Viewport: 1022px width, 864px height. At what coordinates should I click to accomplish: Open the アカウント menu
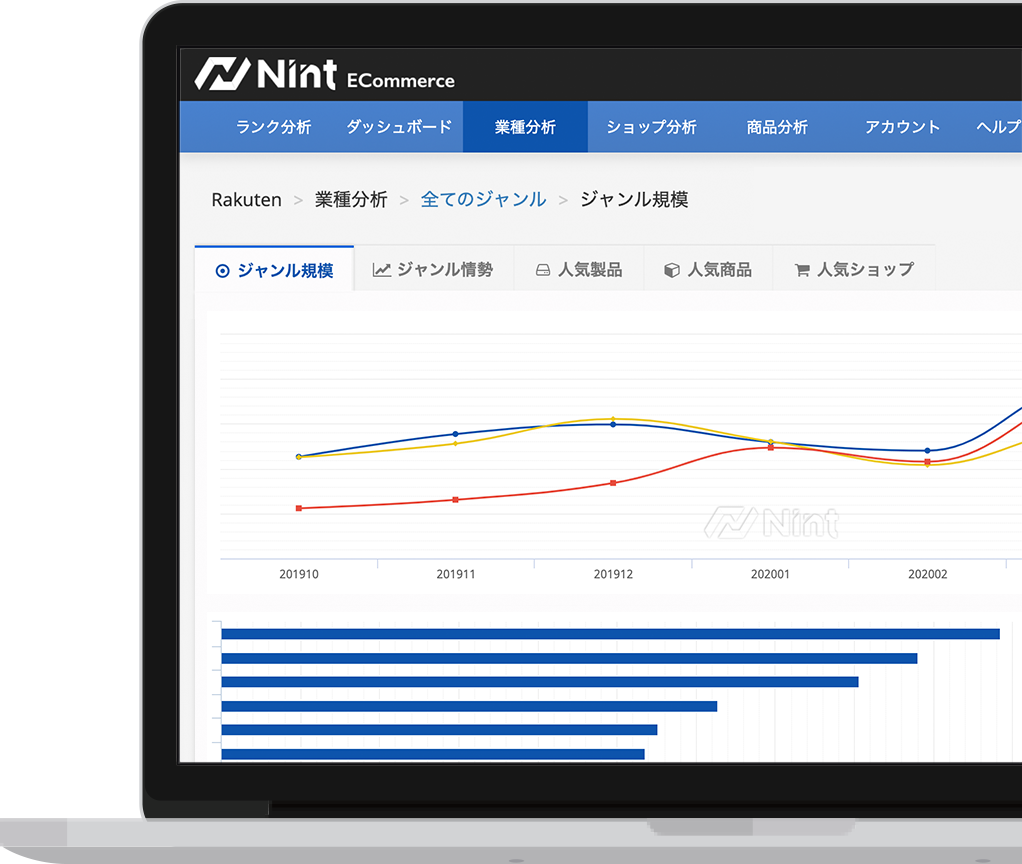(x=903, y=127)
